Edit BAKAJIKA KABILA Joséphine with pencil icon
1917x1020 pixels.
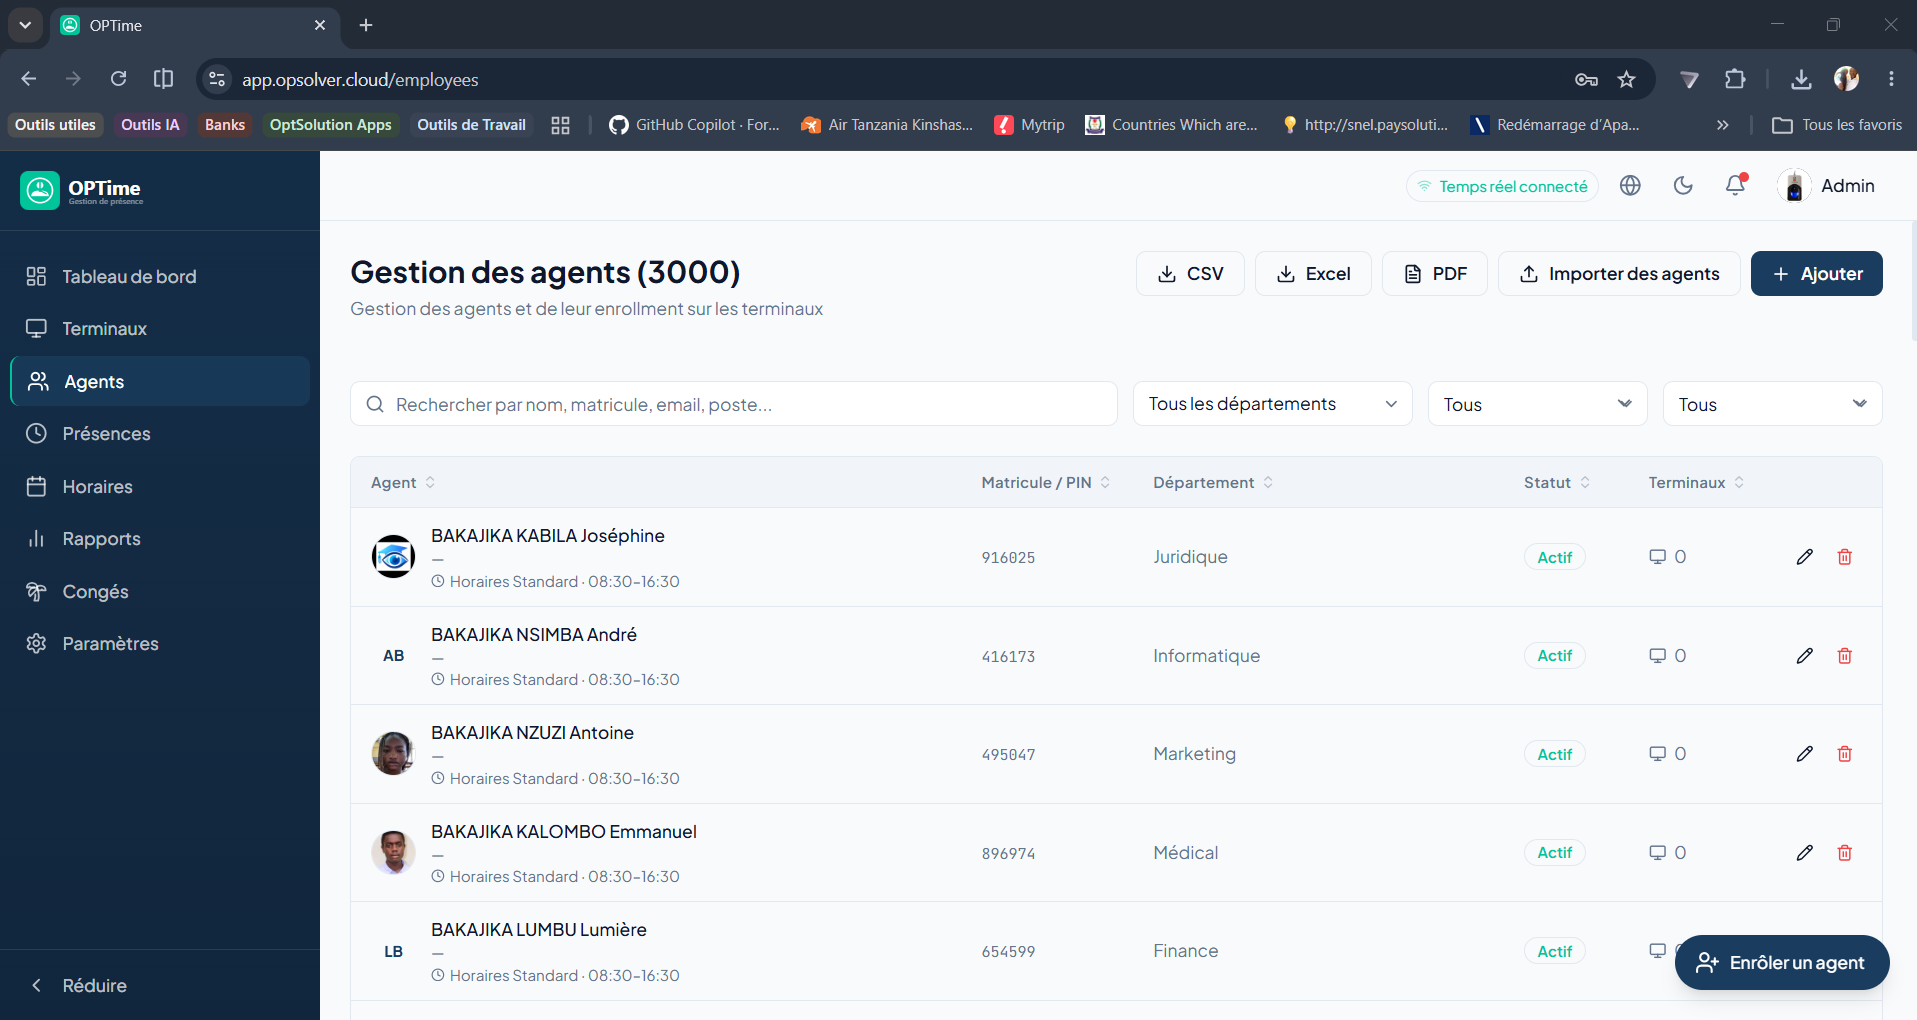pos(1804,557)
